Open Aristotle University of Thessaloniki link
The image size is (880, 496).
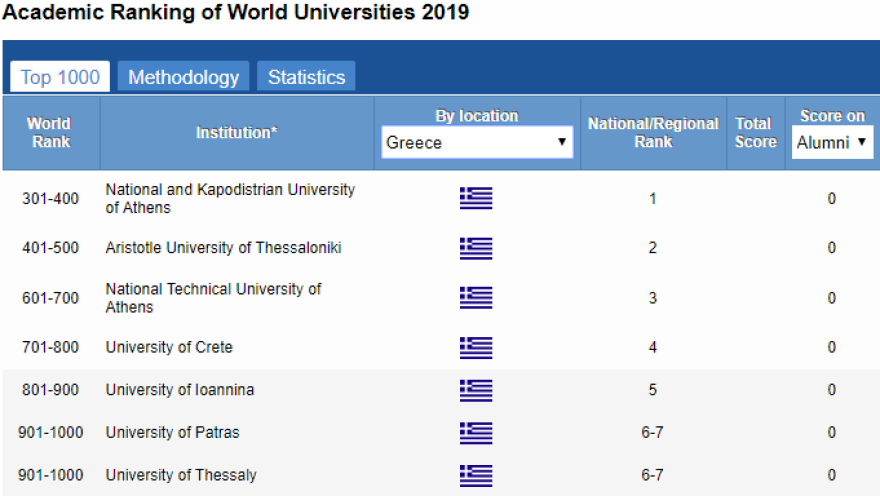tap(223, 248)
